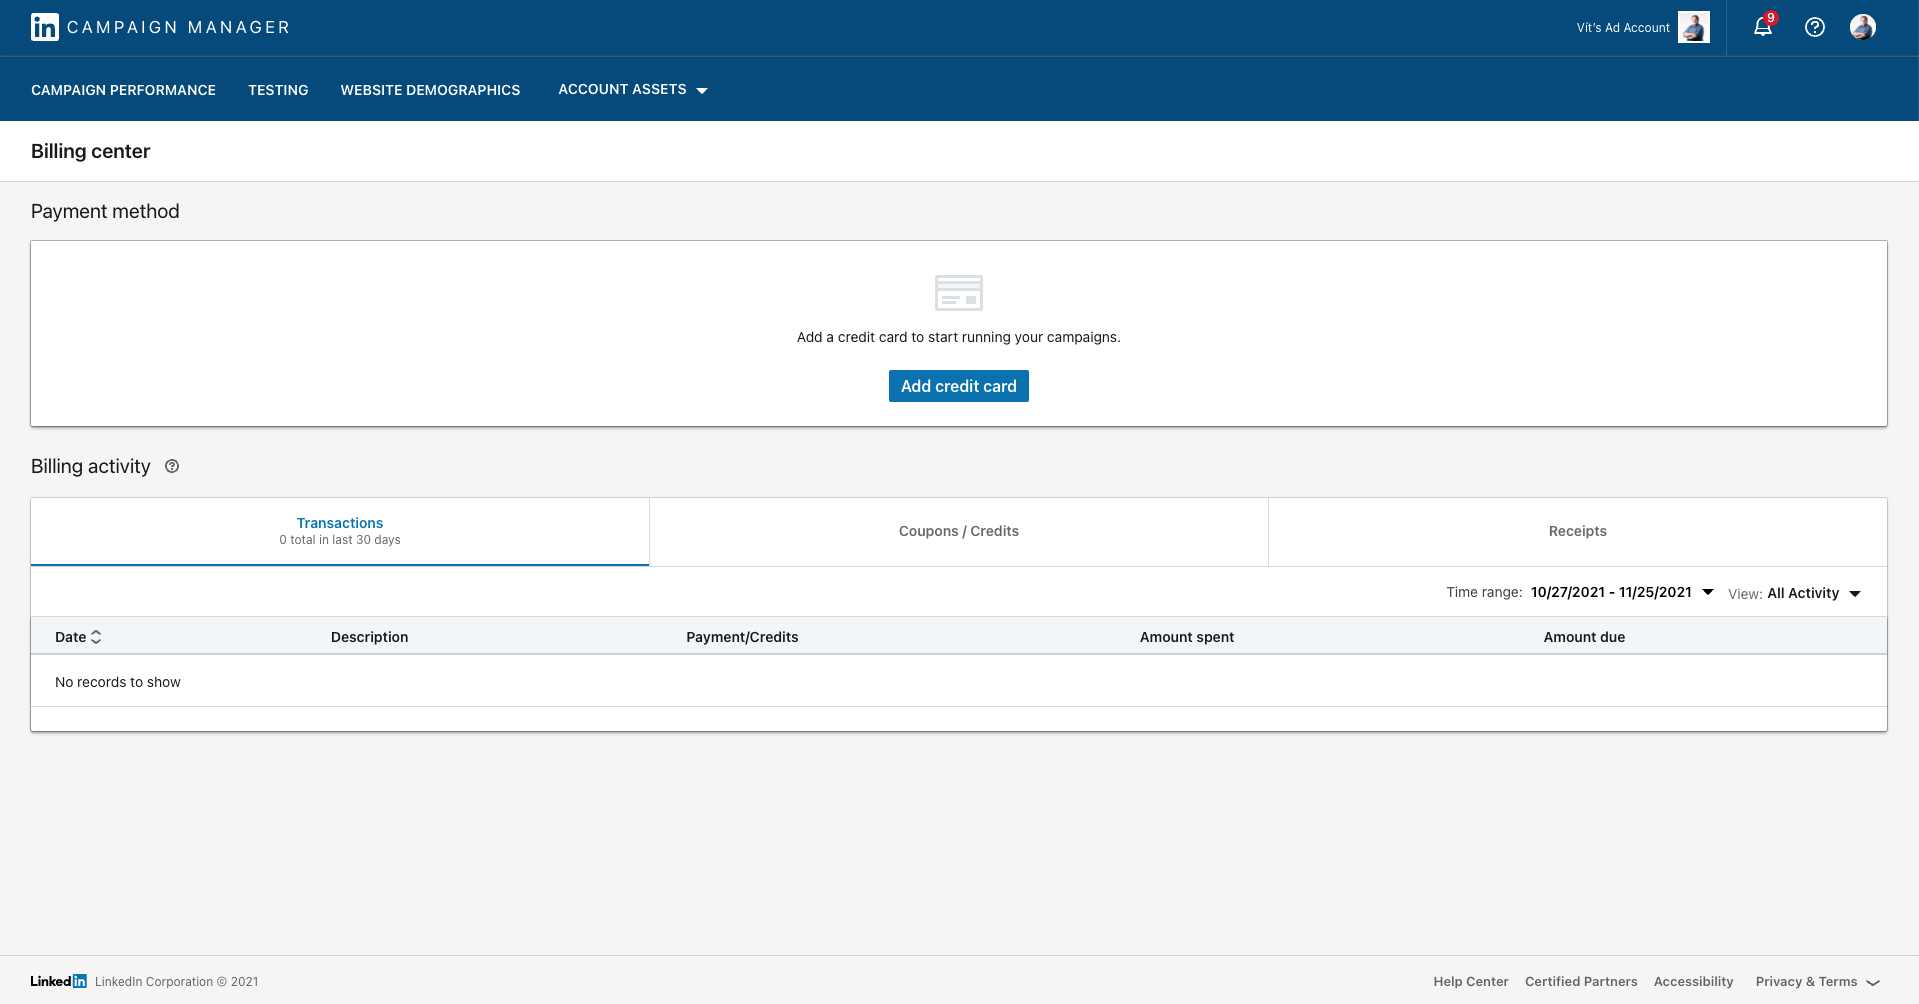Follow the Help Center footer link
This screenshot has width=1919, height=1004.
point(1470,982)
